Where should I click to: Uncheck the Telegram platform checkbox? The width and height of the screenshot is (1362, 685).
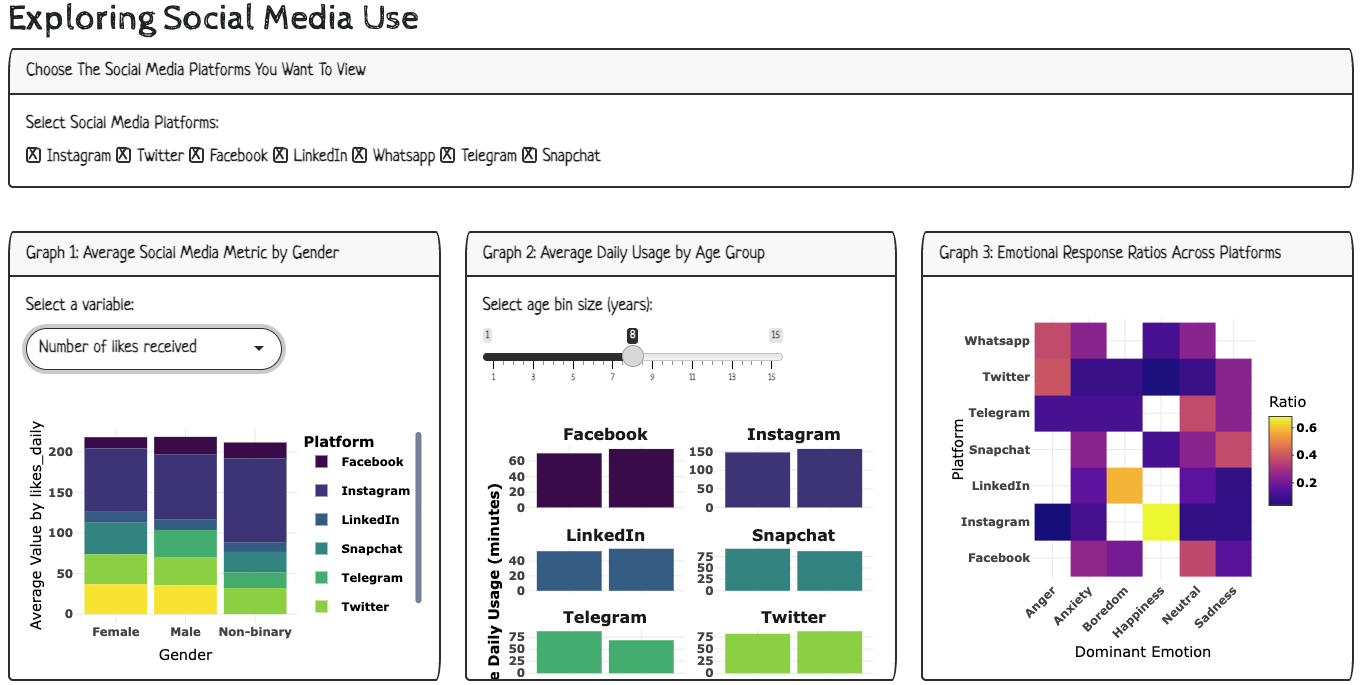447,155
